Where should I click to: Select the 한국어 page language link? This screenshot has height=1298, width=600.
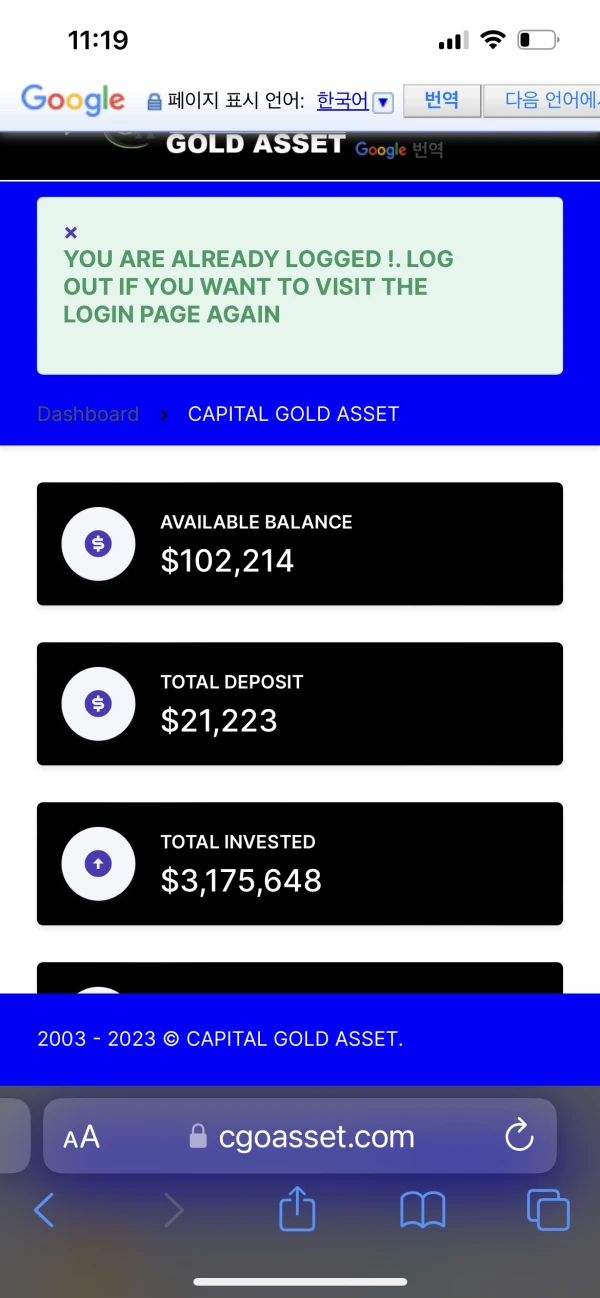click(x=342, y=101)
